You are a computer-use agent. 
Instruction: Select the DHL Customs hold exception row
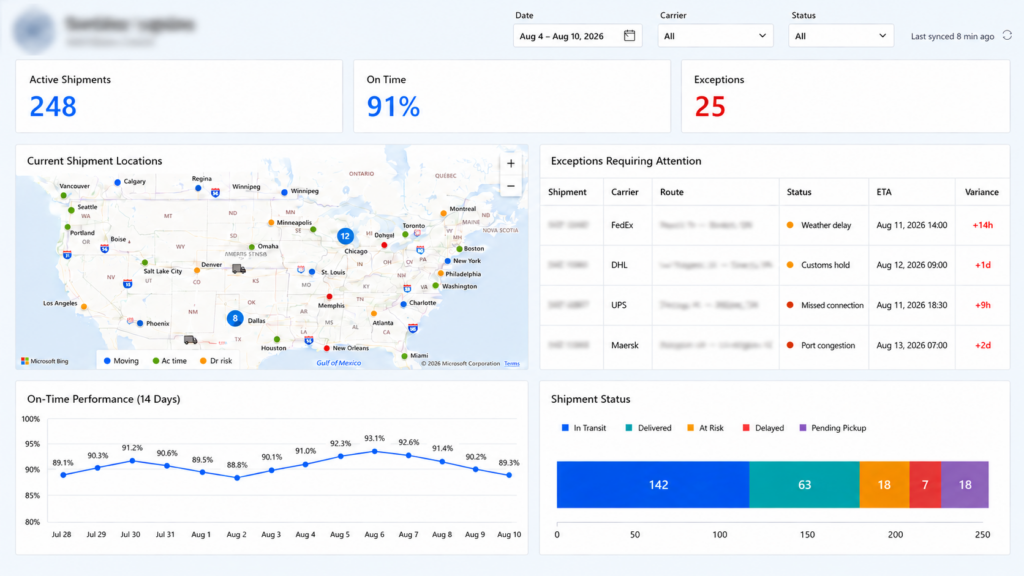(775, 265)
